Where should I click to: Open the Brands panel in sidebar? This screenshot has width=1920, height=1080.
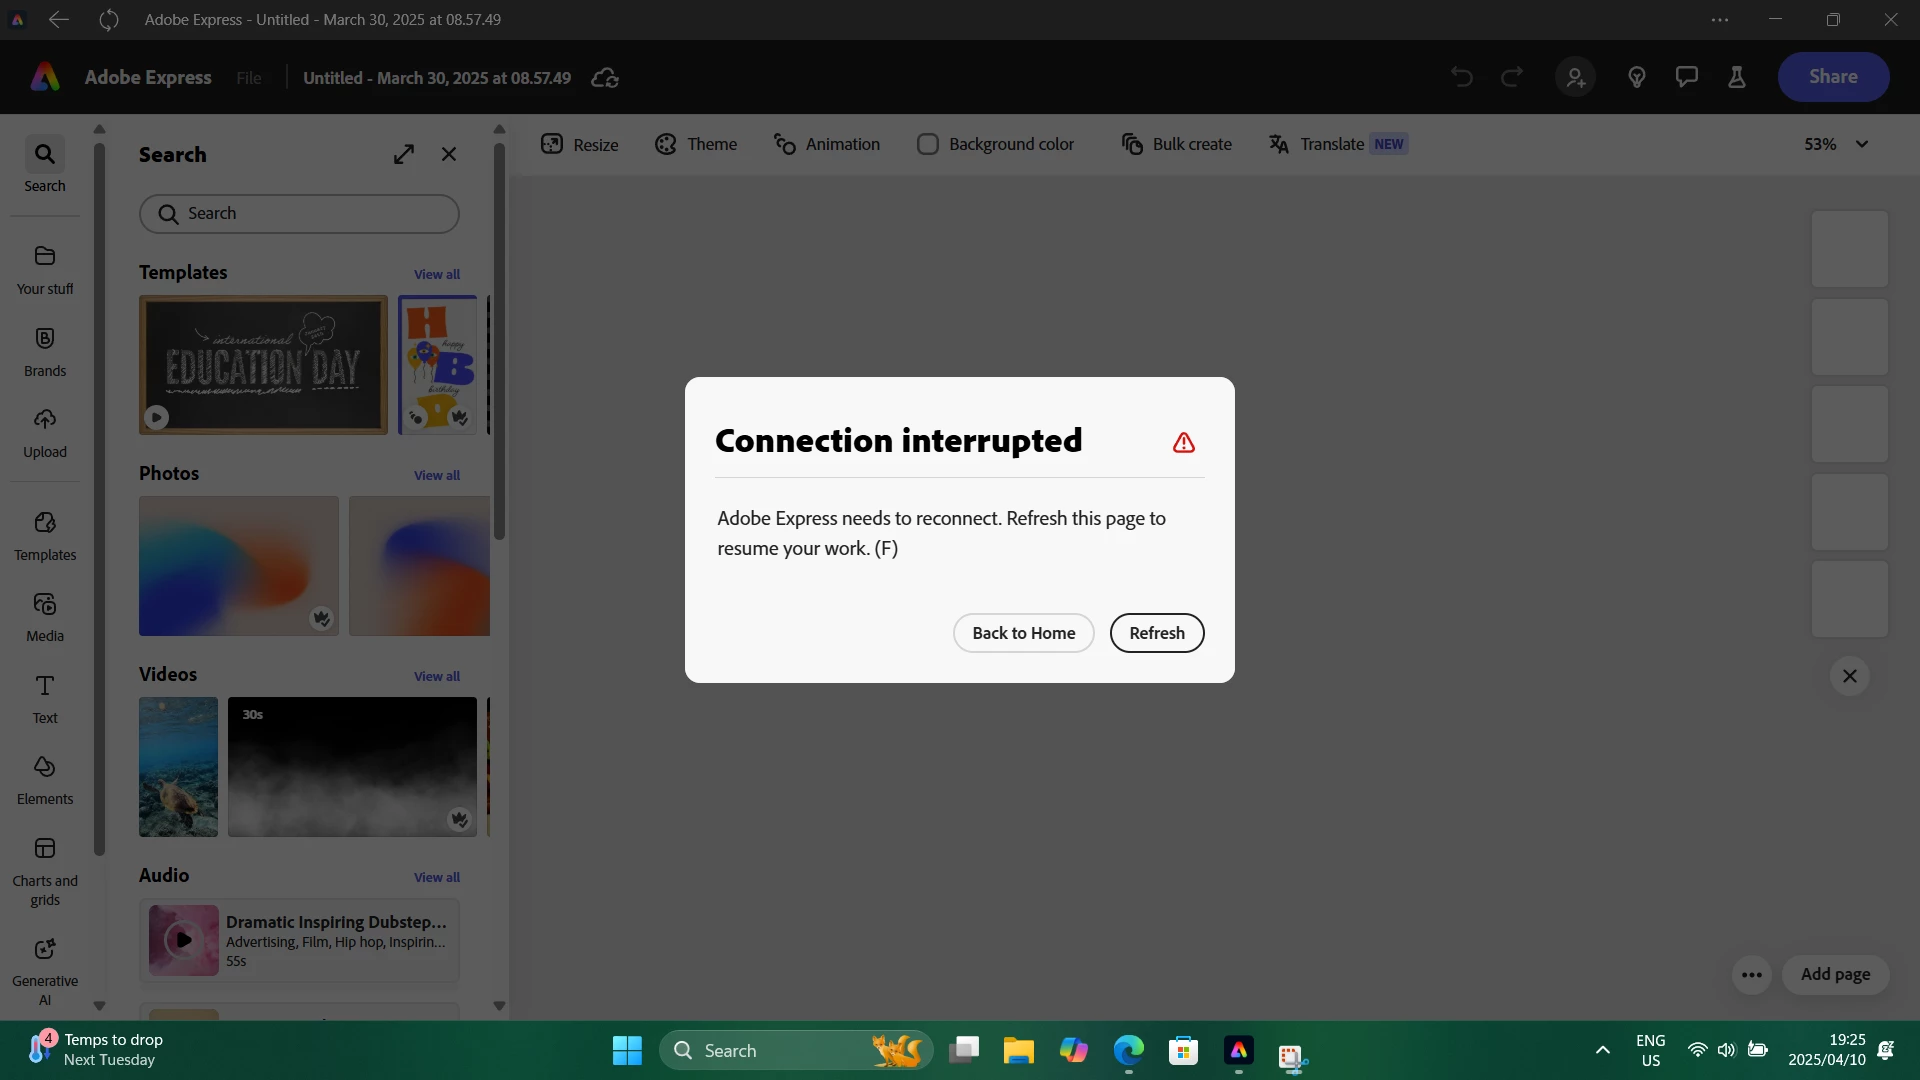pos(44,351)
